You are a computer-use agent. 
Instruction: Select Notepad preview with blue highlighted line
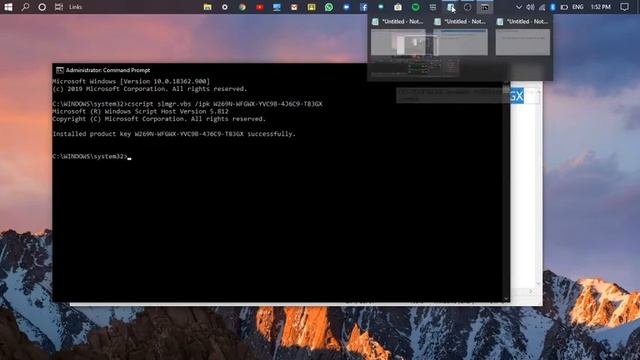point(460,42)
